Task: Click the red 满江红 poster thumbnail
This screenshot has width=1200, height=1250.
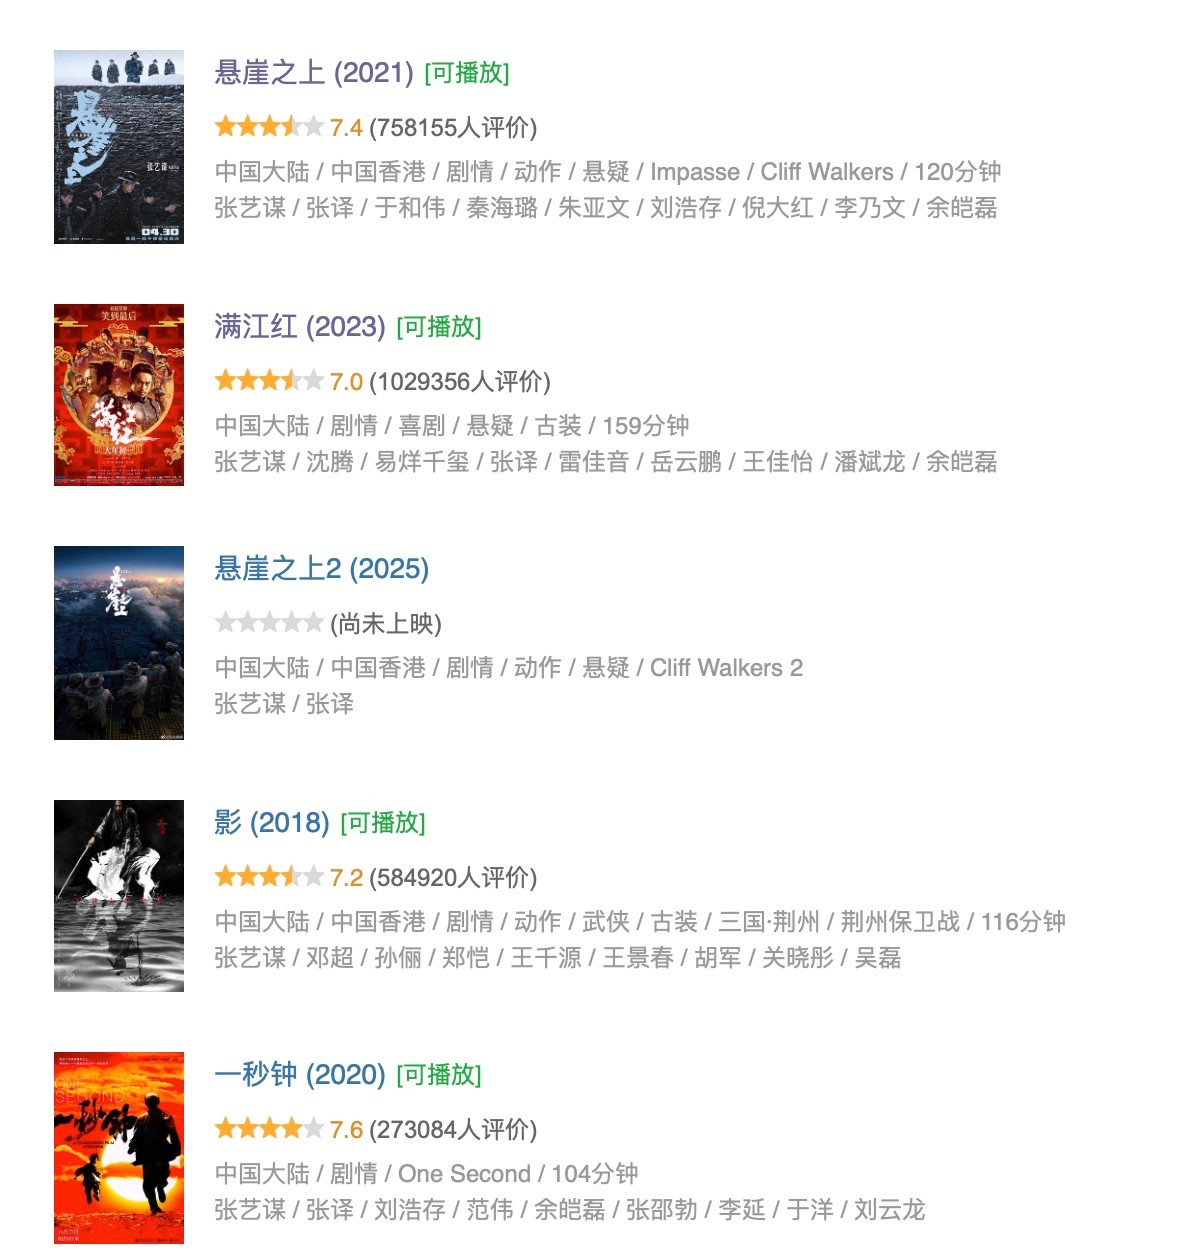Action: pyautogui.click(x=119, y=395)
